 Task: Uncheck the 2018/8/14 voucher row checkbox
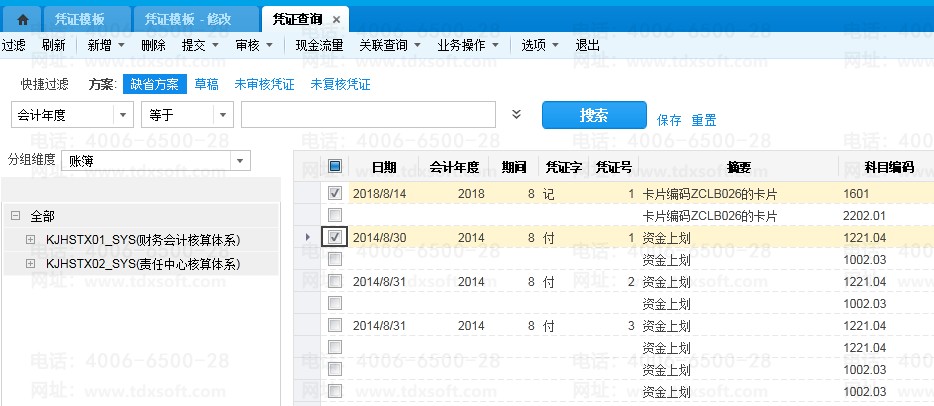pyautogui.click(x=335, y=193)
